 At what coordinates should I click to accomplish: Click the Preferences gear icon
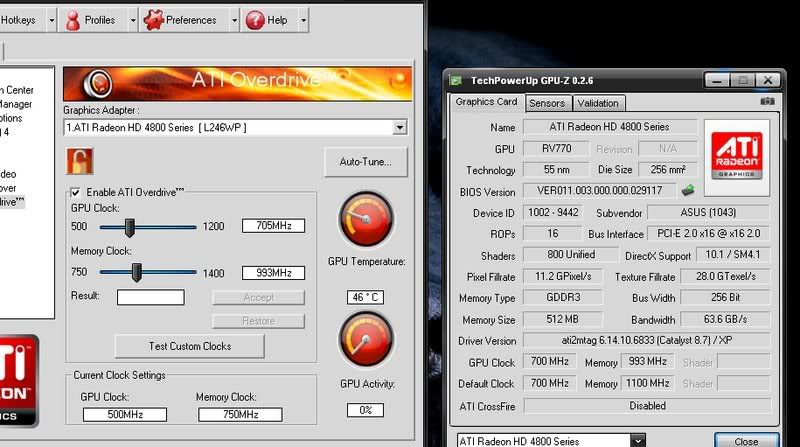[x=153, y=20]
